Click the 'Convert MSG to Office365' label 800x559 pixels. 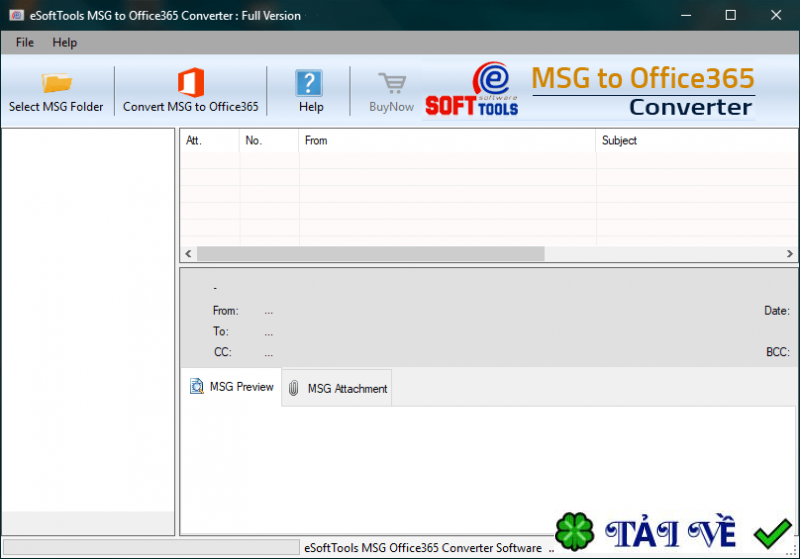(x=191, y=107)
